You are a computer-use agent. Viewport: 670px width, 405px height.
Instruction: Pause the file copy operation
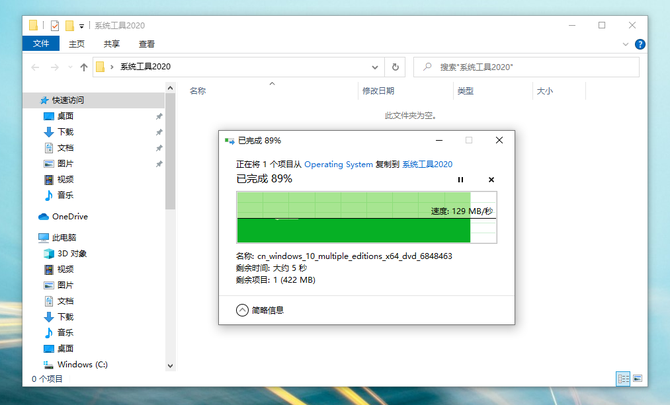click(461, 180)
